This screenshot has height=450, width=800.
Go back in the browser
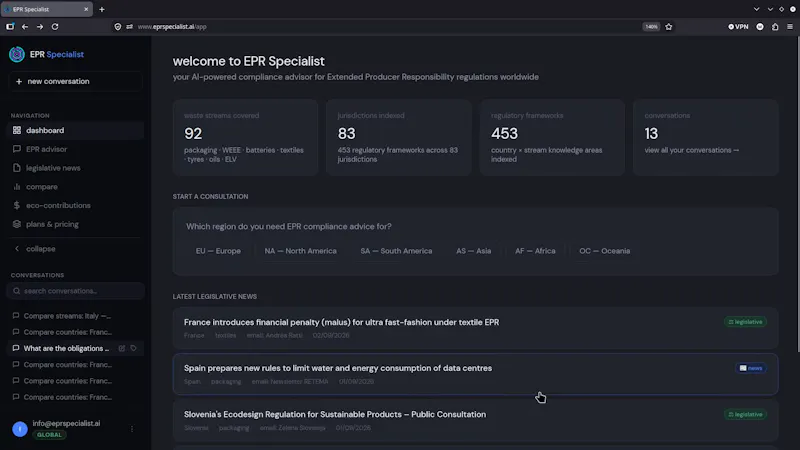coord(25,27)
